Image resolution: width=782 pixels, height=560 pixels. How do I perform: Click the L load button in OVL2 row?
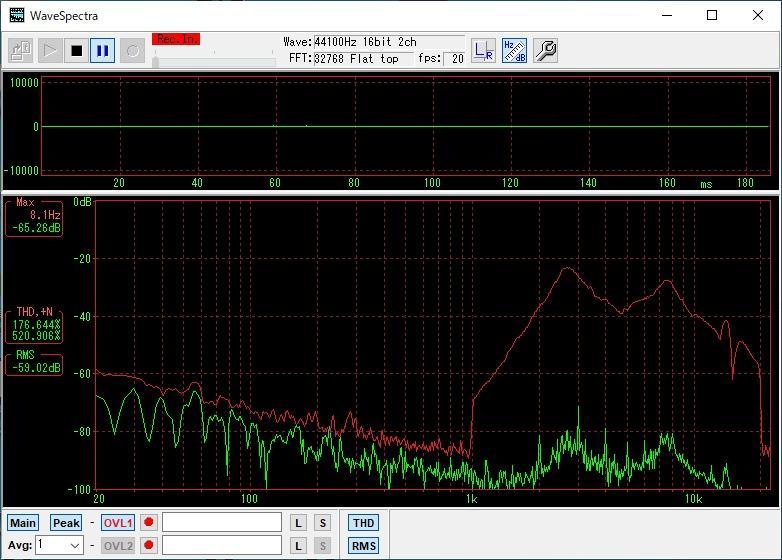(298, 546)
